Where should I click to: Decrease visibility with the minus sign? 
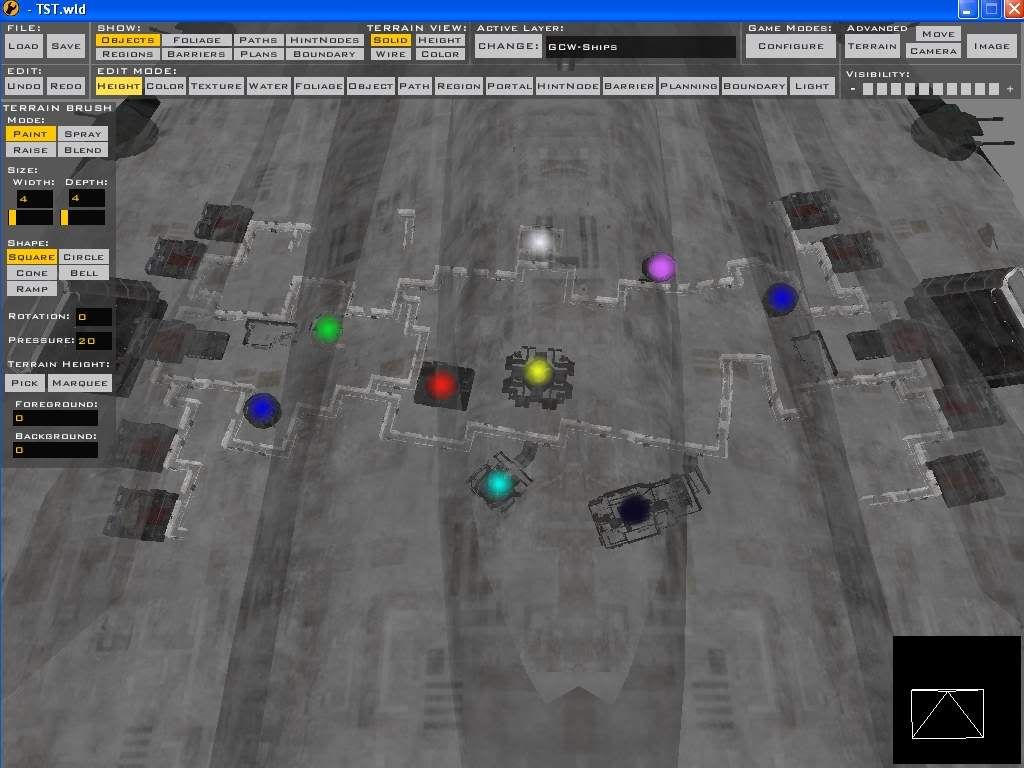853,89
